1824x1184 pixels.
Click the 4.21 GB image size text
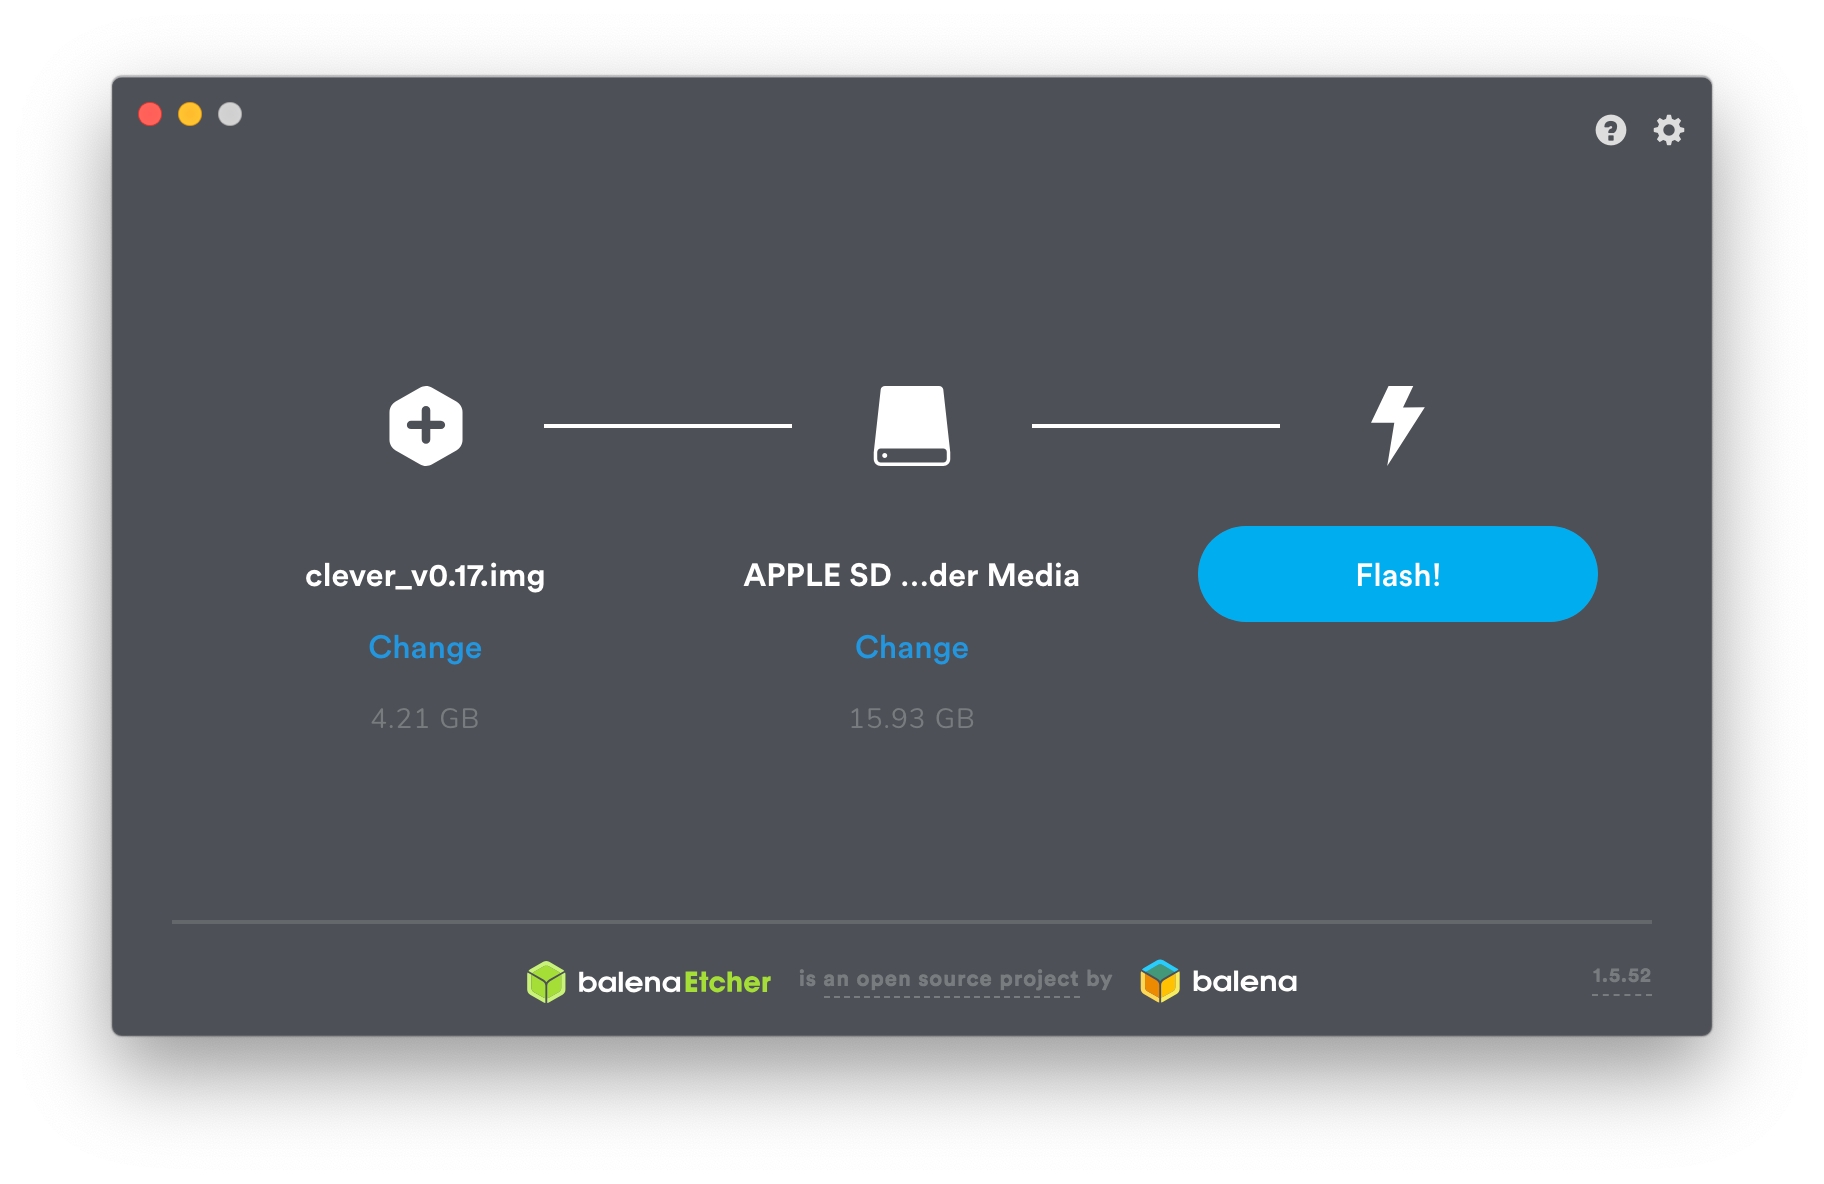[425, 719]
